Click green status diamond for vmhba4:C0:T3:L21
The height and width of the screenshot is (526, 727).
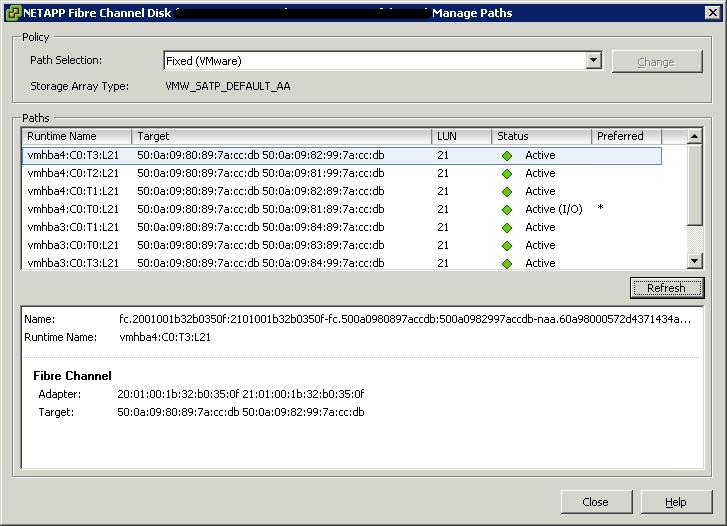click(x=507, y=156)
